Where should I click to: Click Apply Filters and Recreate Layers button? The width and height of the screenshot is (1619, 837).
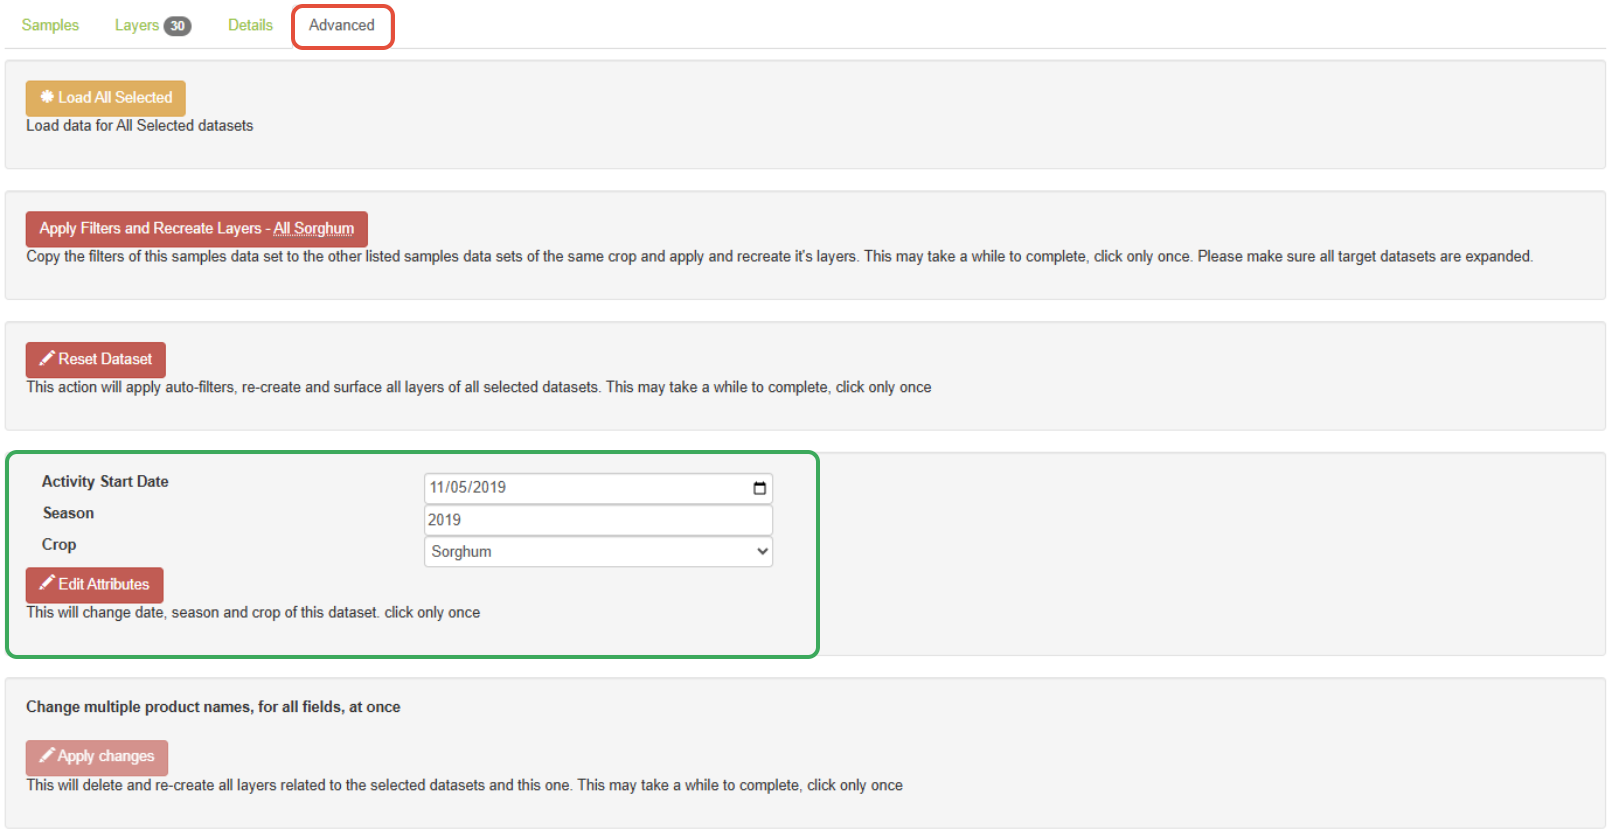point(196,228)
